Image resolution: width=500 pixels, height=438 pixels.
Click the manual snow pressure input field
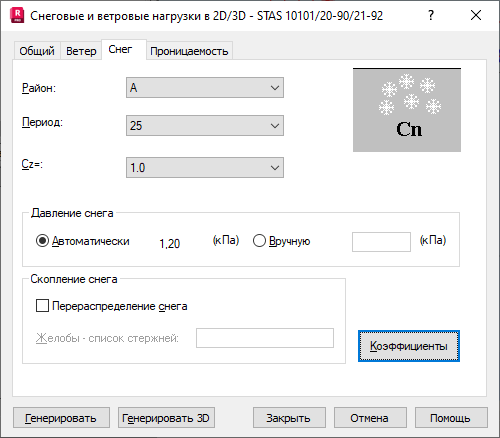point(381,242)
